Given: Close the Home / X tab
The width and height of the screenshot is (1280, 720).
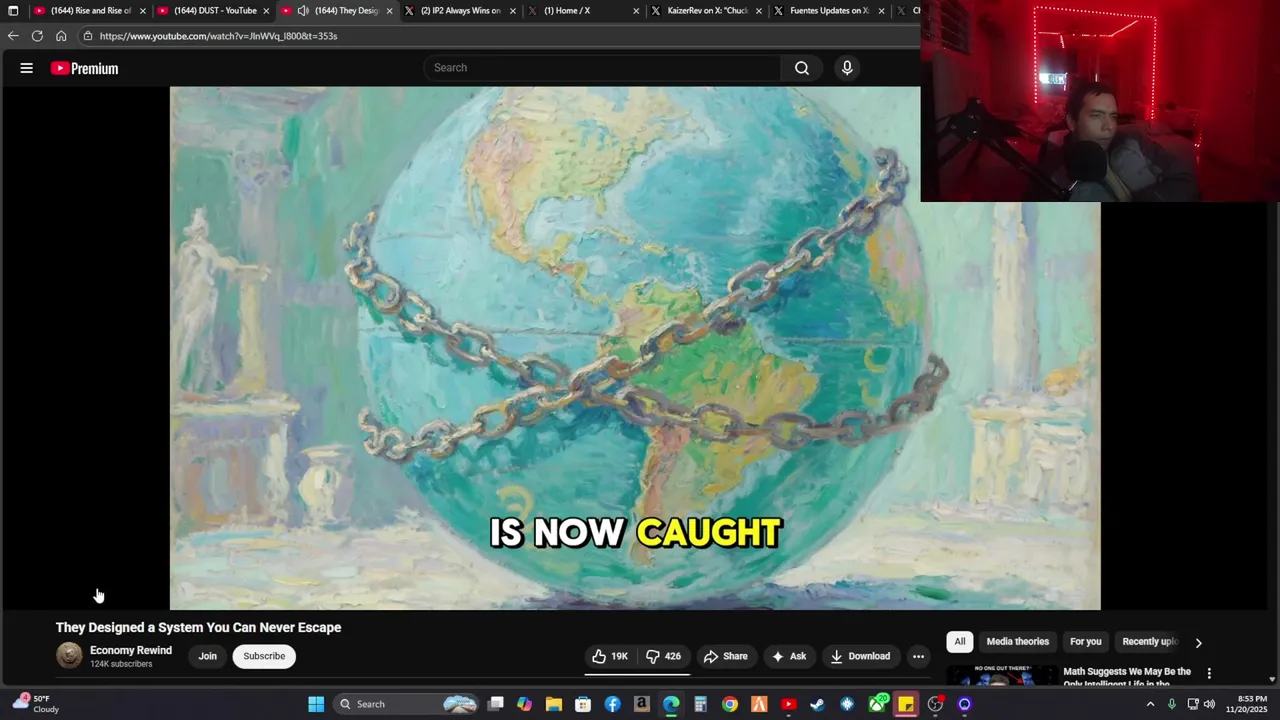Looking at the screenshot, I should click(x=636, y=11).
